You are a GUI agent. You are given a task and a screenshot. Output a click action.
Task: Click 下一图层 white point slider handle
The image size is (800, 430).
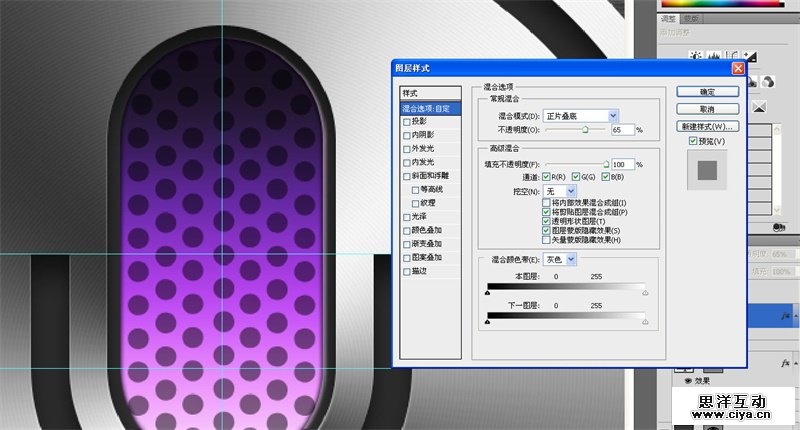click(x=645, y=322)
